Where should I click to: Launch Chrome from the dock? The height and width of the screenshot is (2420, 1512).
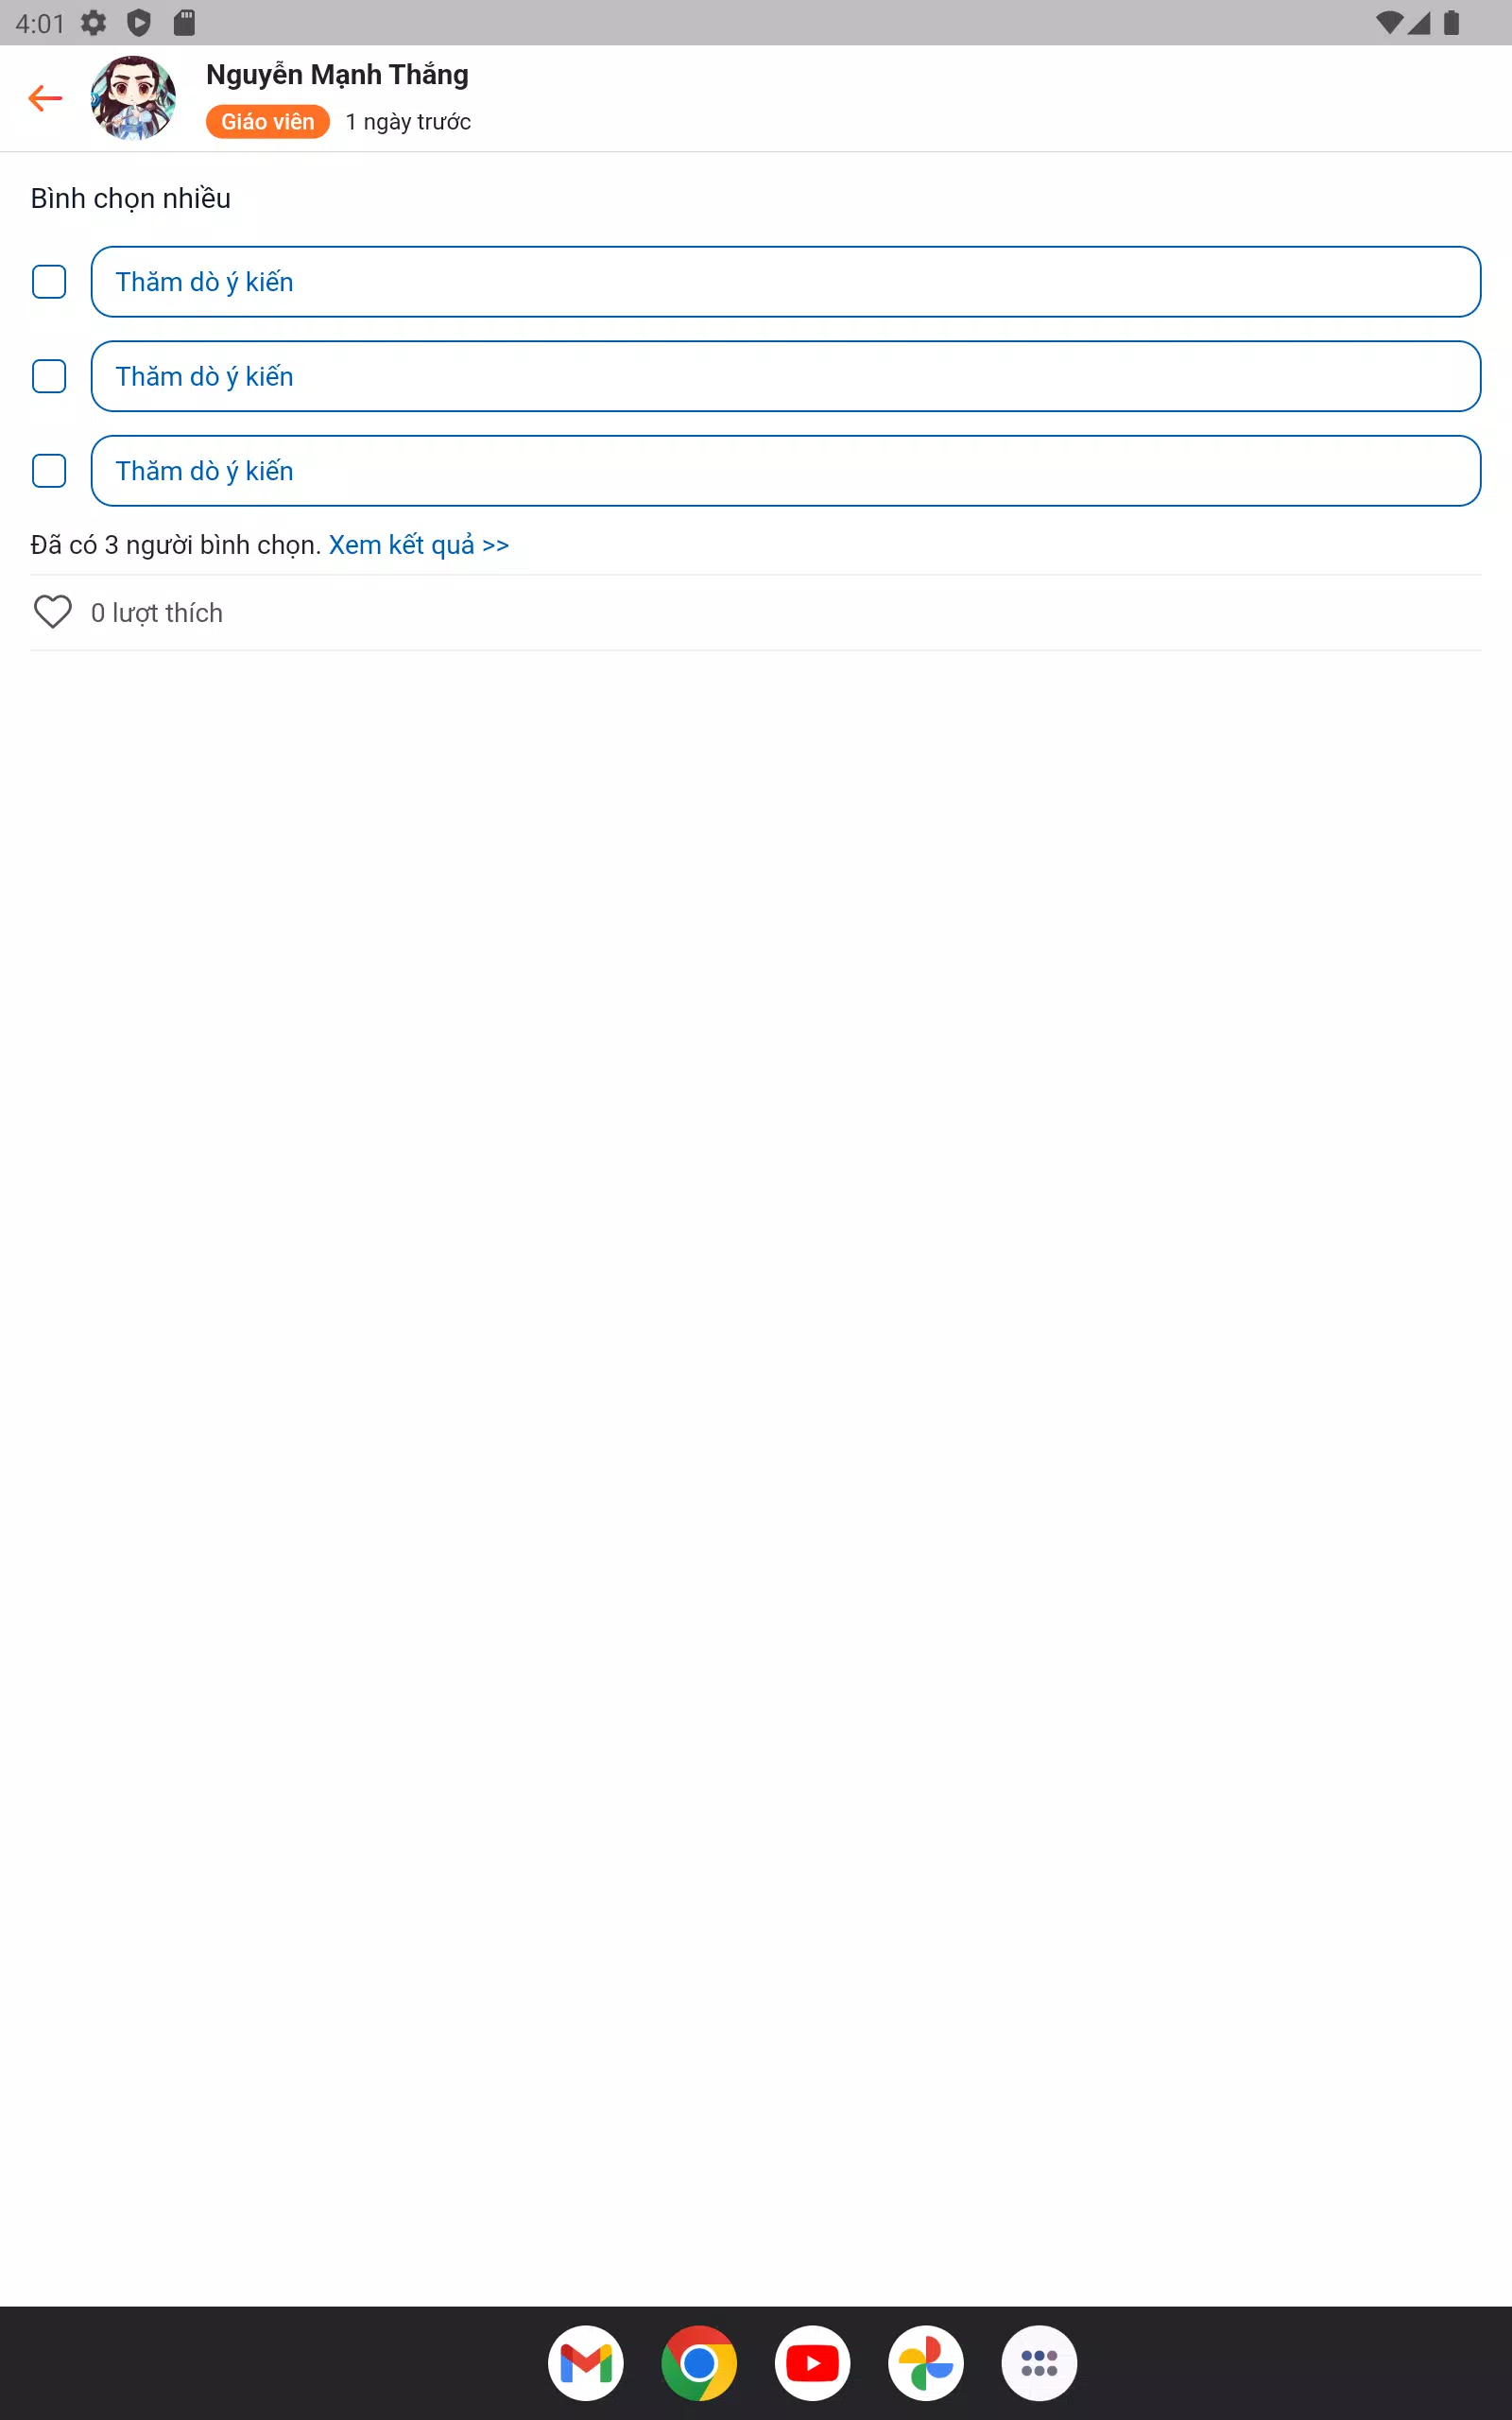pyautogui.click(x=699, y=2363)
